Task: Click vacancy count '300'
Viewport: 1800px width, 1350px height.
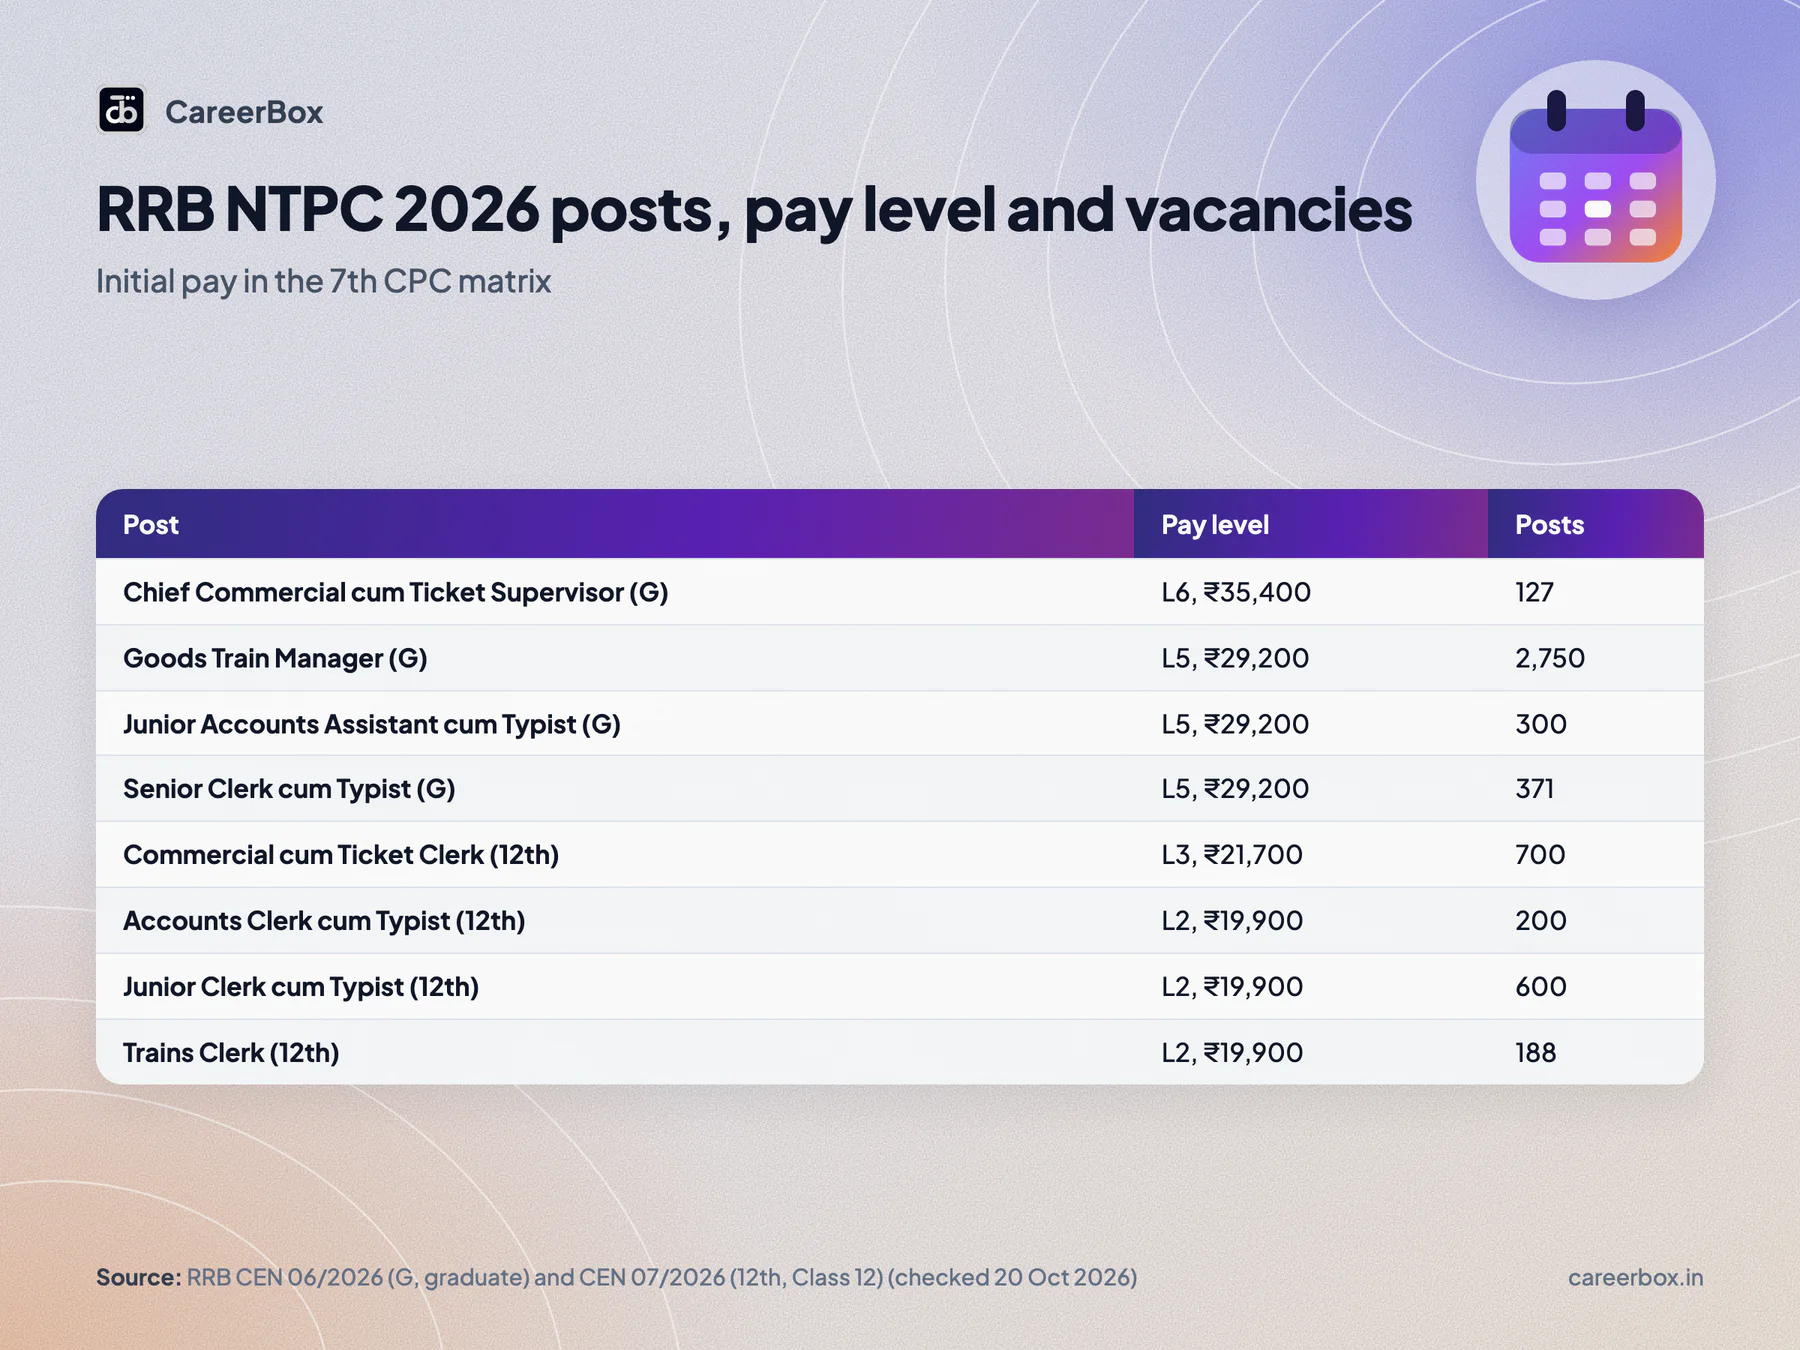Action: tap(1541, 724)
